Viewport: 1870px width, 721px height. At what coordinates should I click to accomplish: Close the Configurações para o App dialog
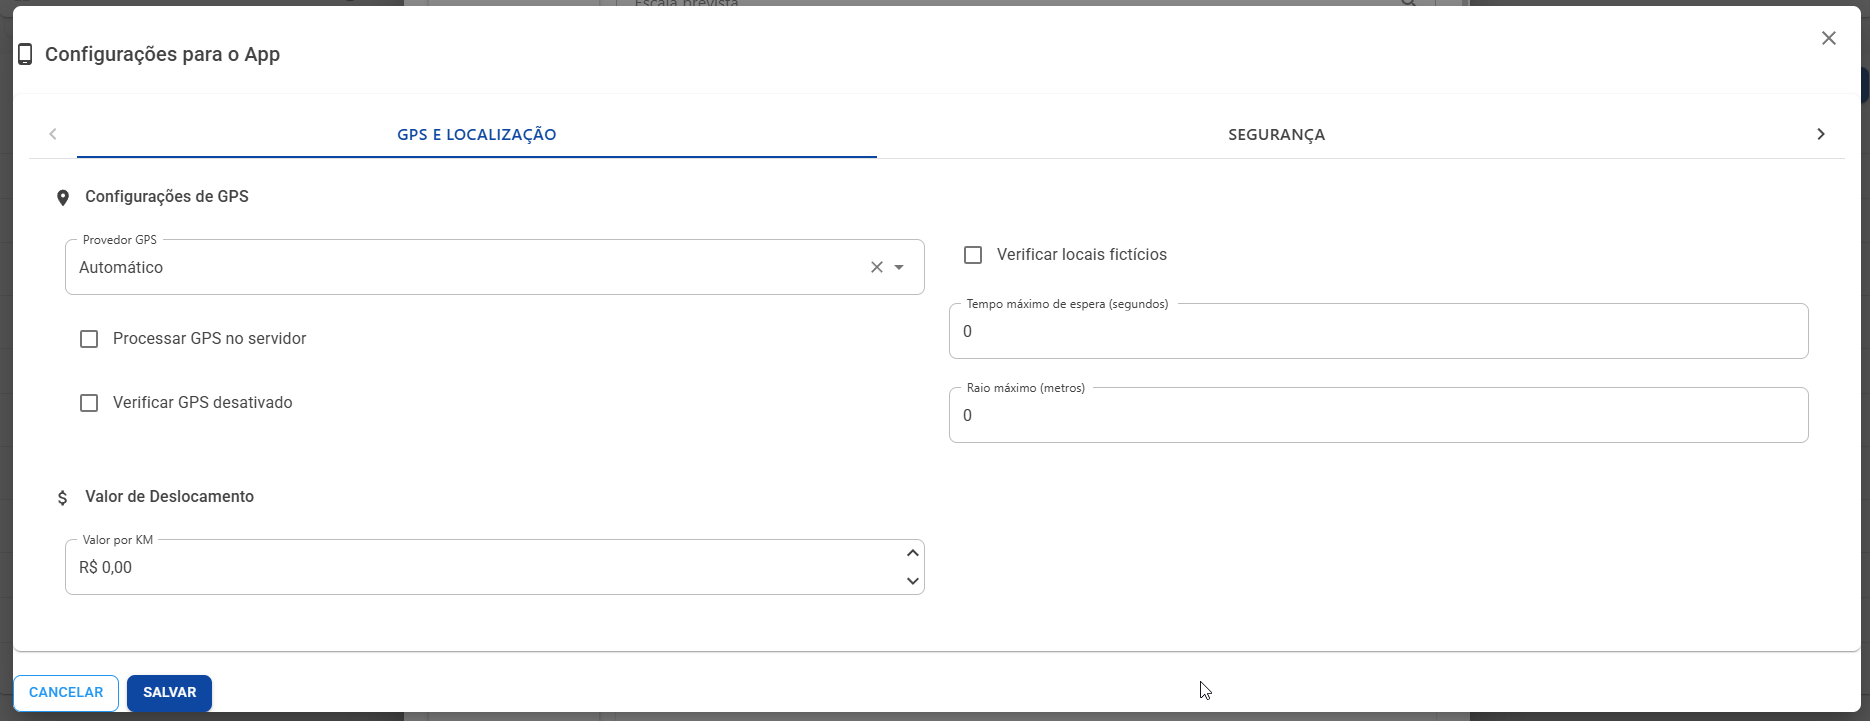click(x=1828, y=38)
